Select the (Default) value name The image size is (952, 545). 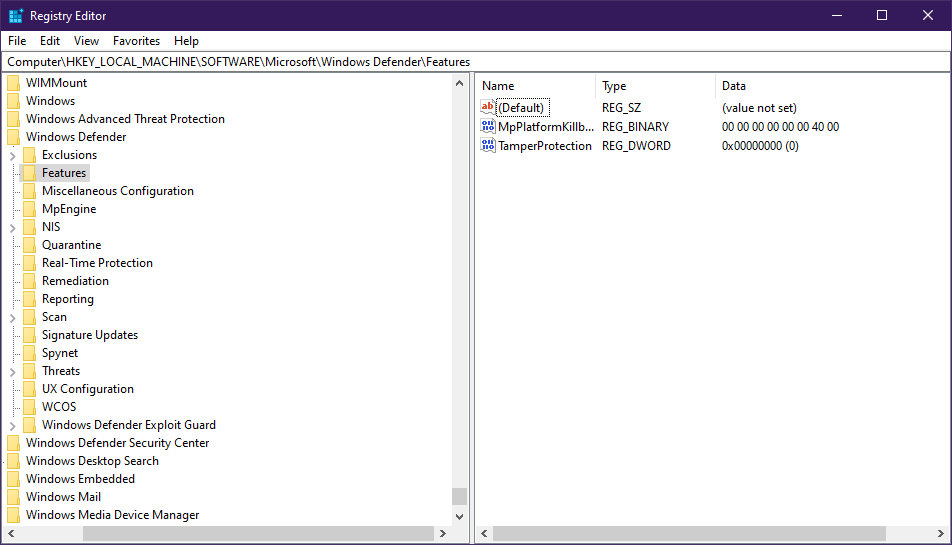coord(521,108)
